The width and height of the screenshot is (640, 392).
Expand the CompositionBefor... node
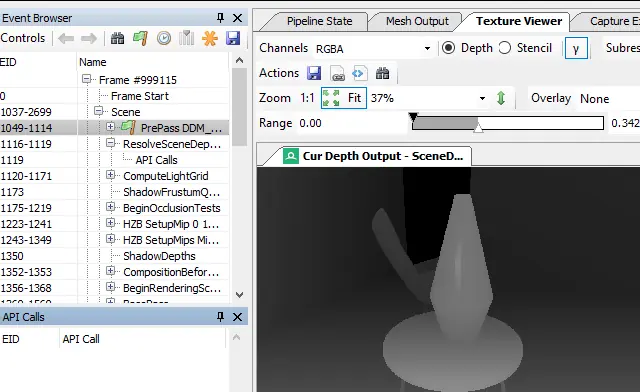coord(110,271)
